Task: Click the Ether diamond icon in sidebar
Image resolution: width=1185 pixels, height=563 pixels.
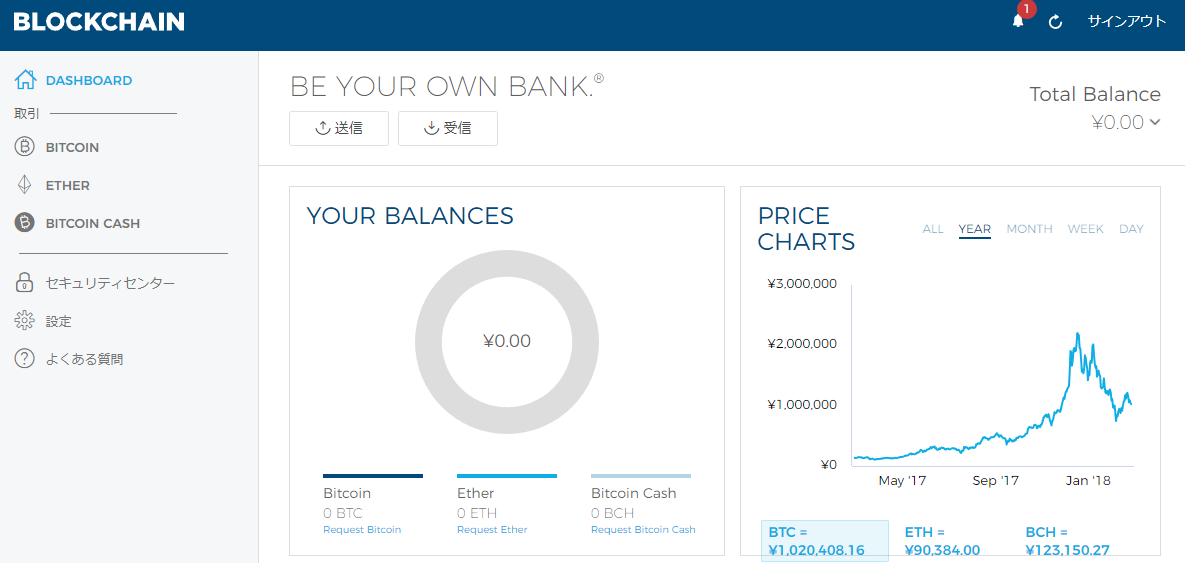Action: pos(24,185)
